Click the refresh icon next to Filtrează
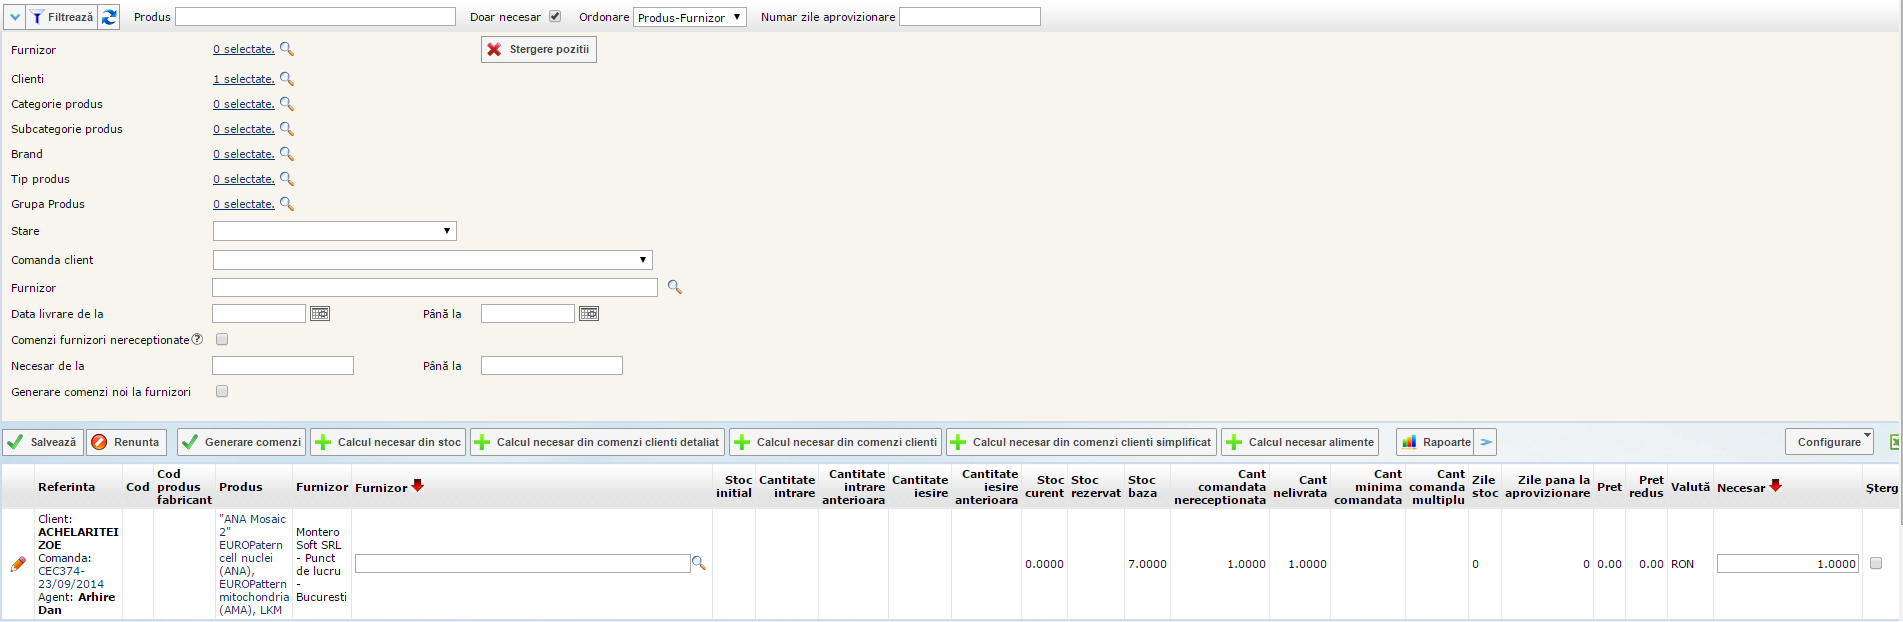The width and height of the screenshot is (1903, 622). click(109, 17)
